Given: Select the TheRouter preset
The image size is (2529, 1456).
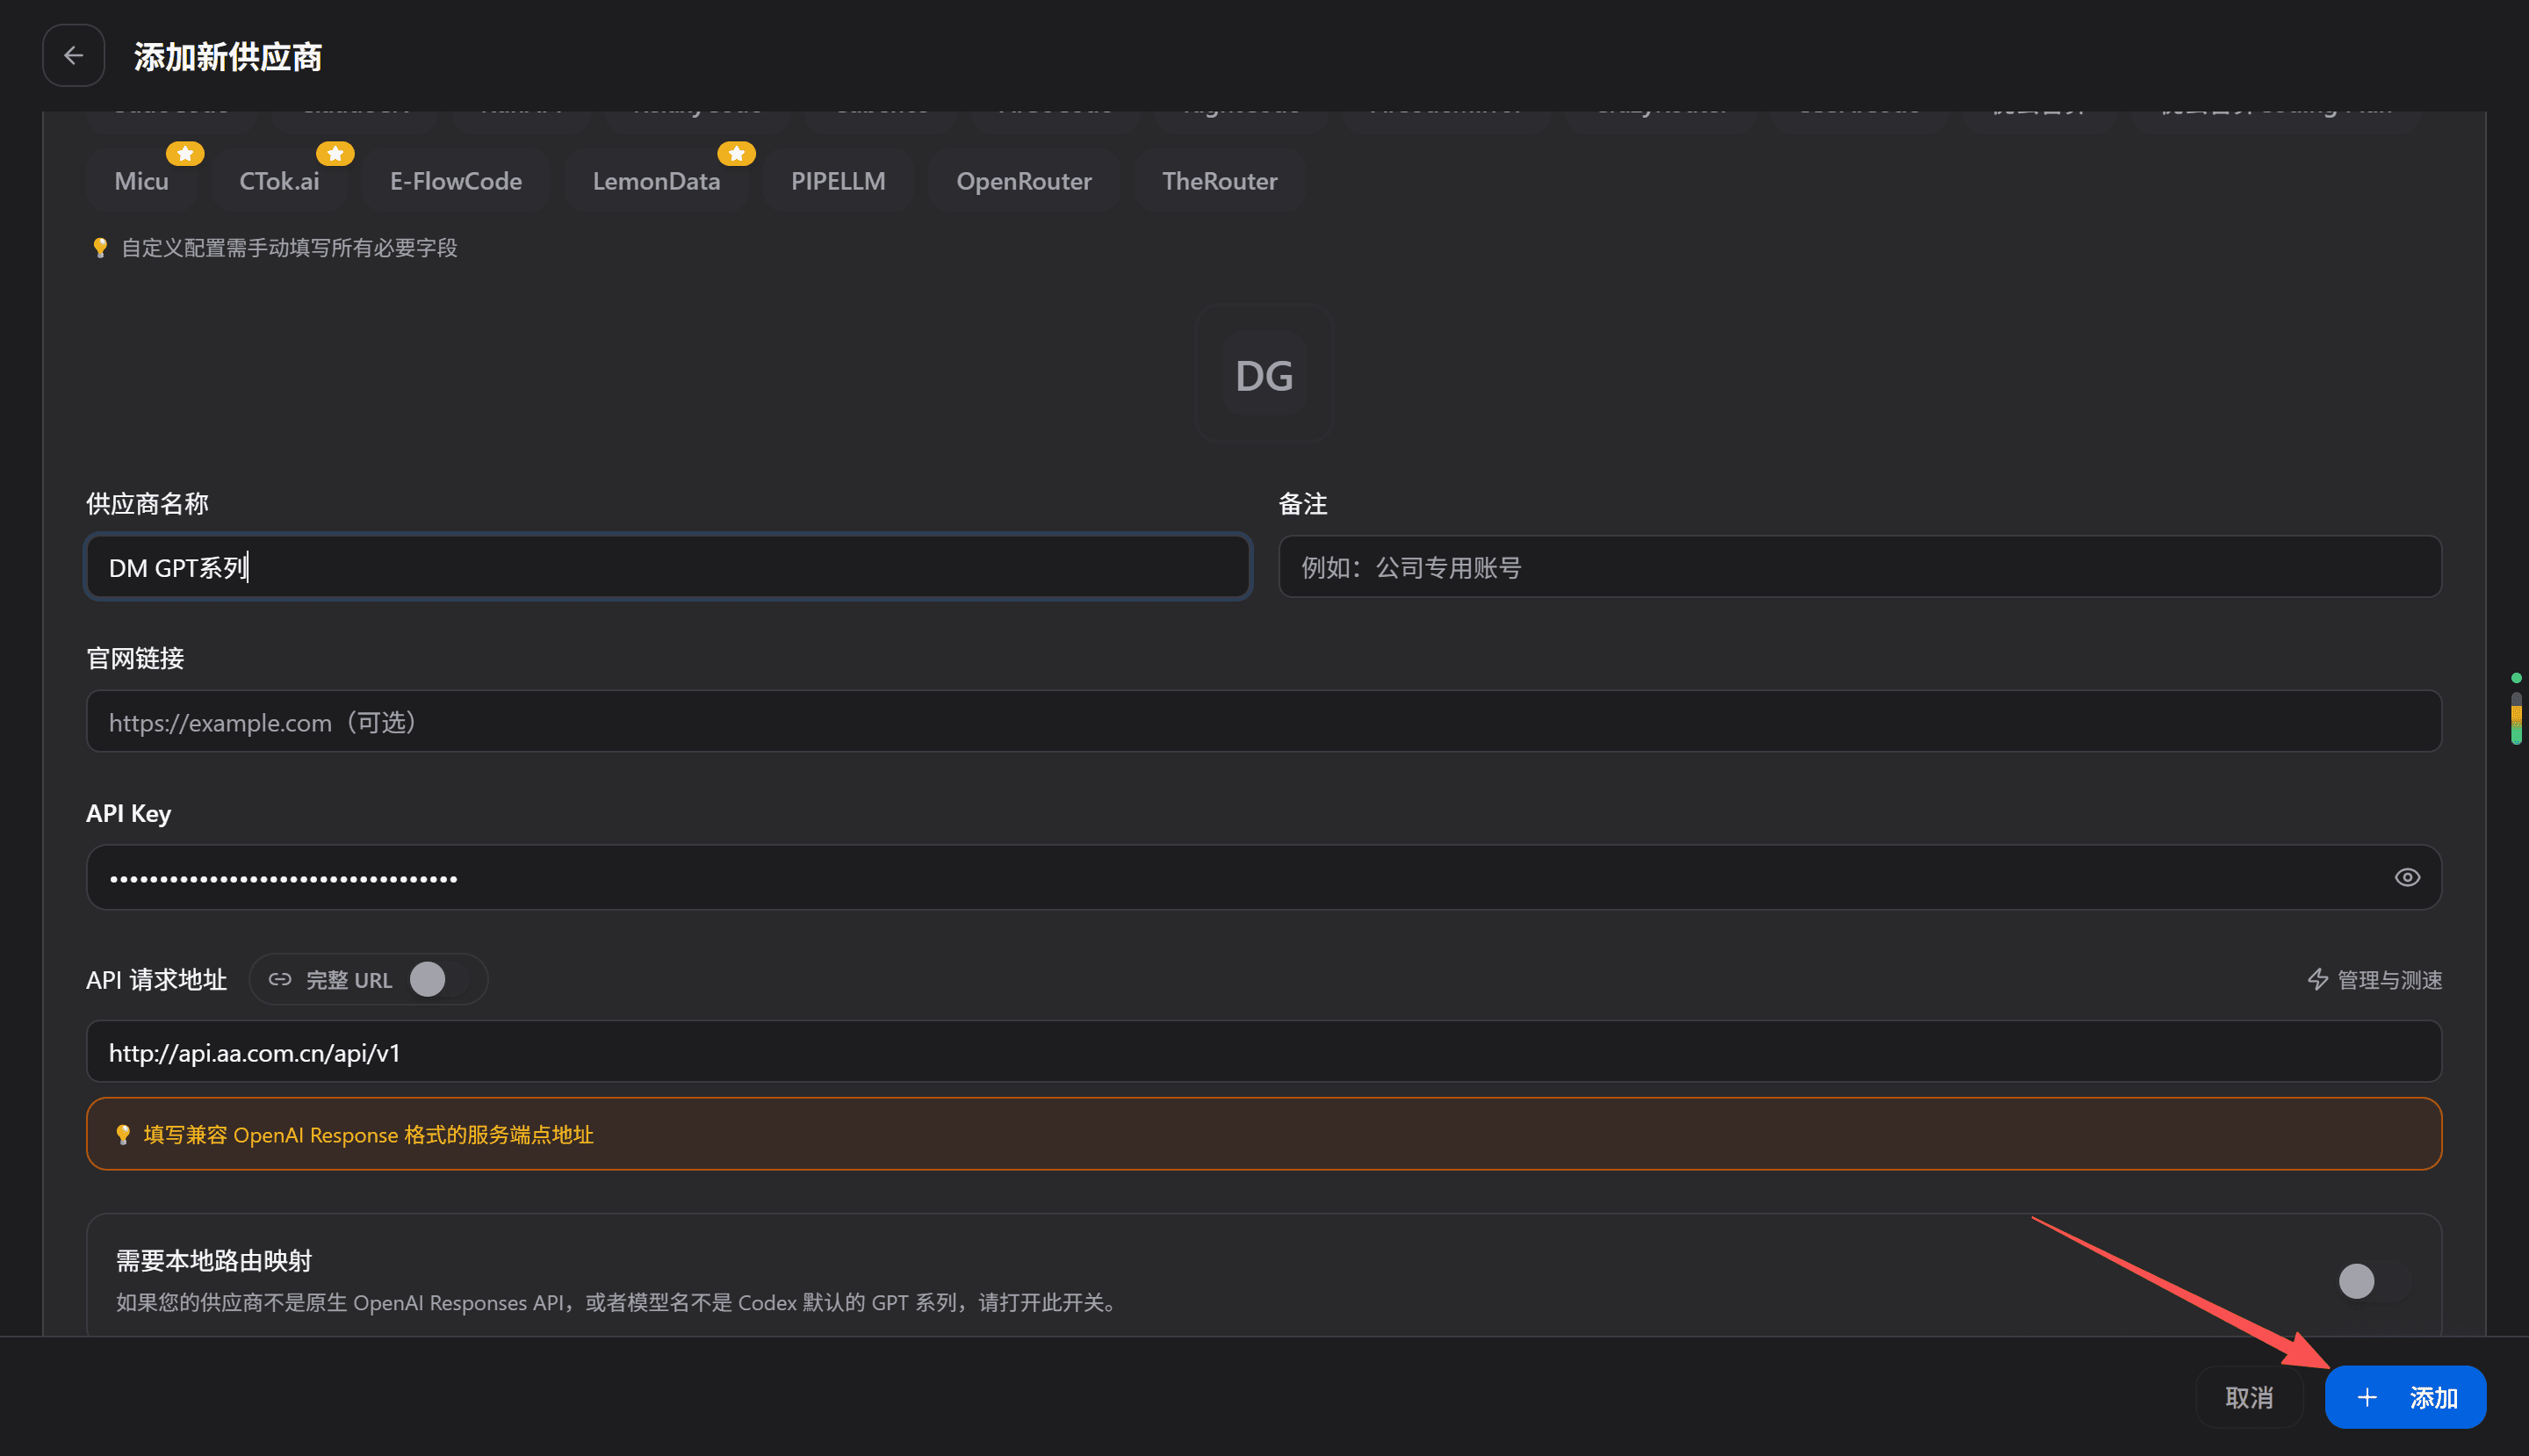Looking at the screenshot, I should point(1220,181).
